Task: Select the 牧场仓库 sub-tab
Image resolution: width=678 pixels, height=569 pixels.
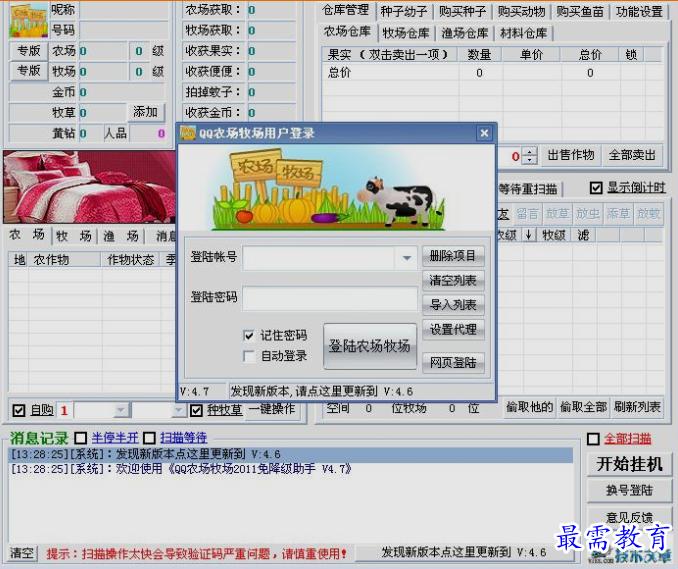Action: [406, 33]
